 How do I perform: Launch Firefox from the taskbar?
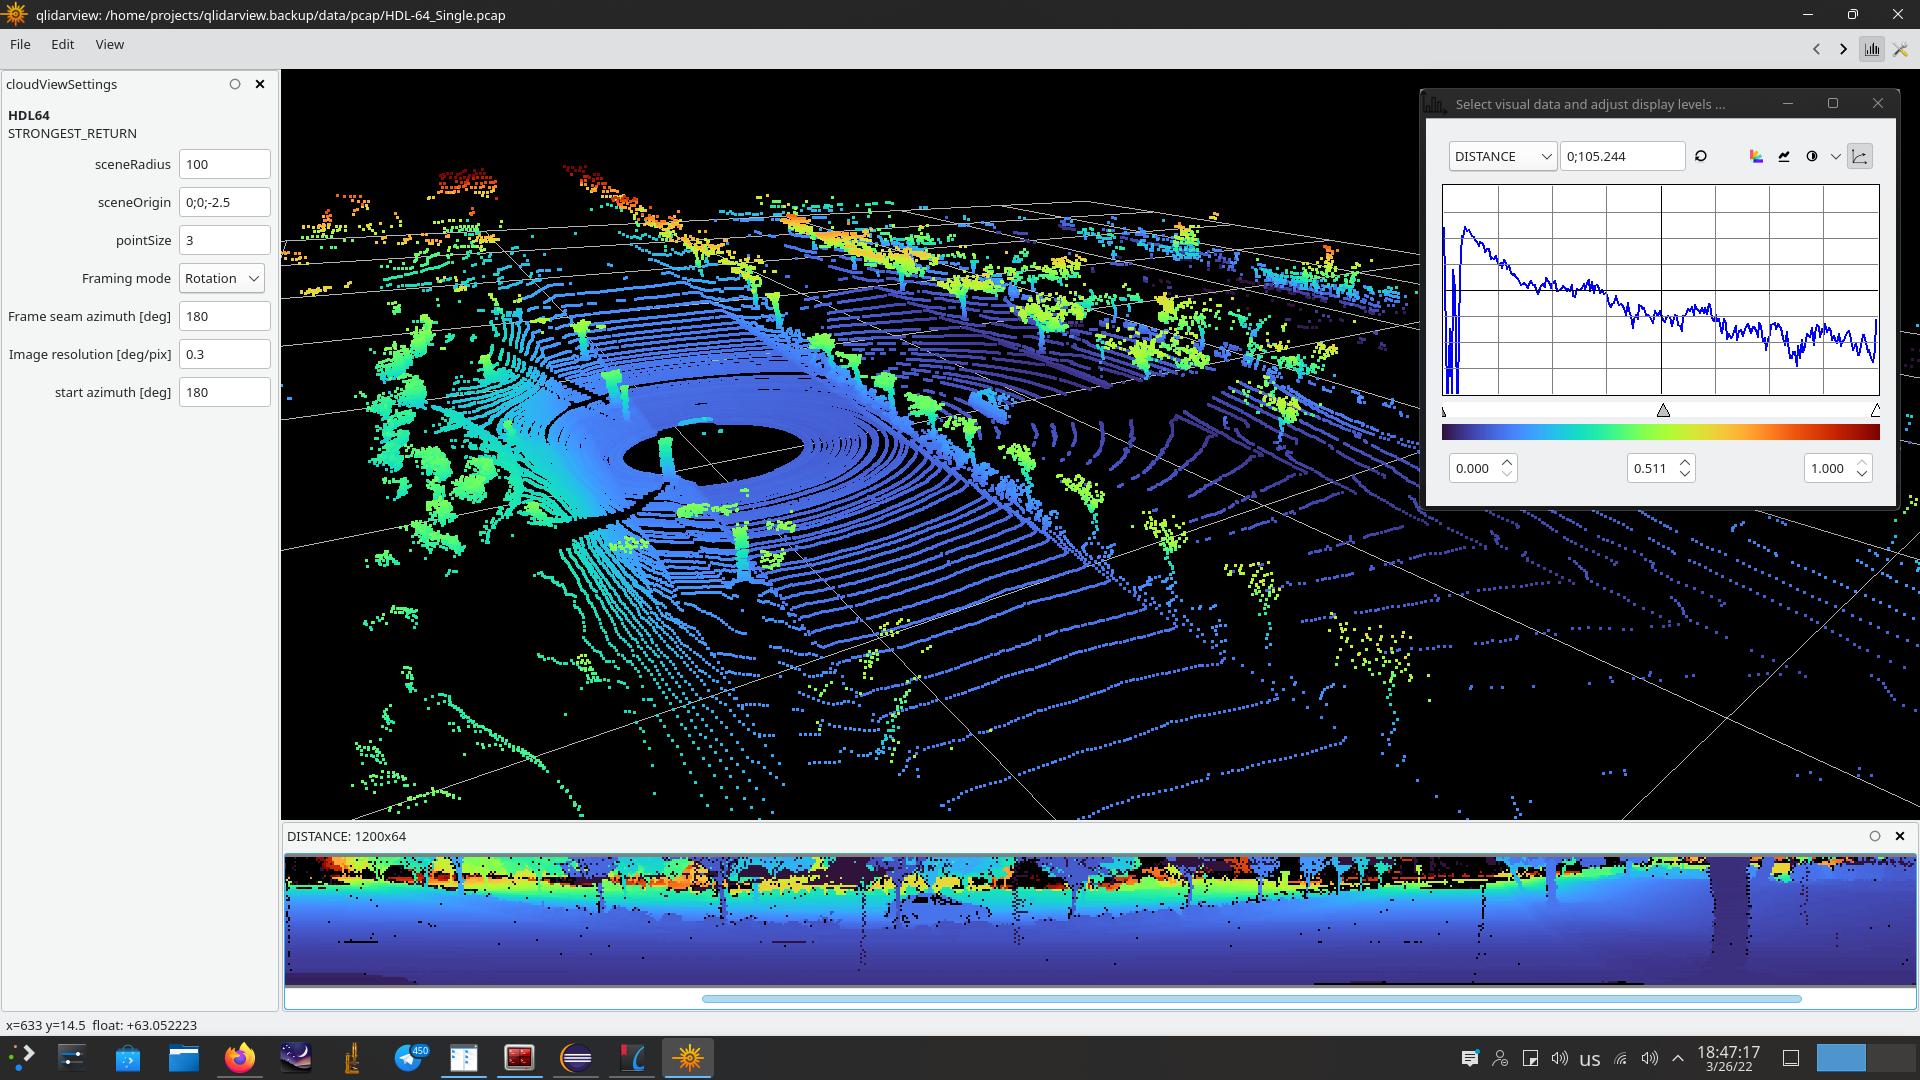(x=240, y=1058)
